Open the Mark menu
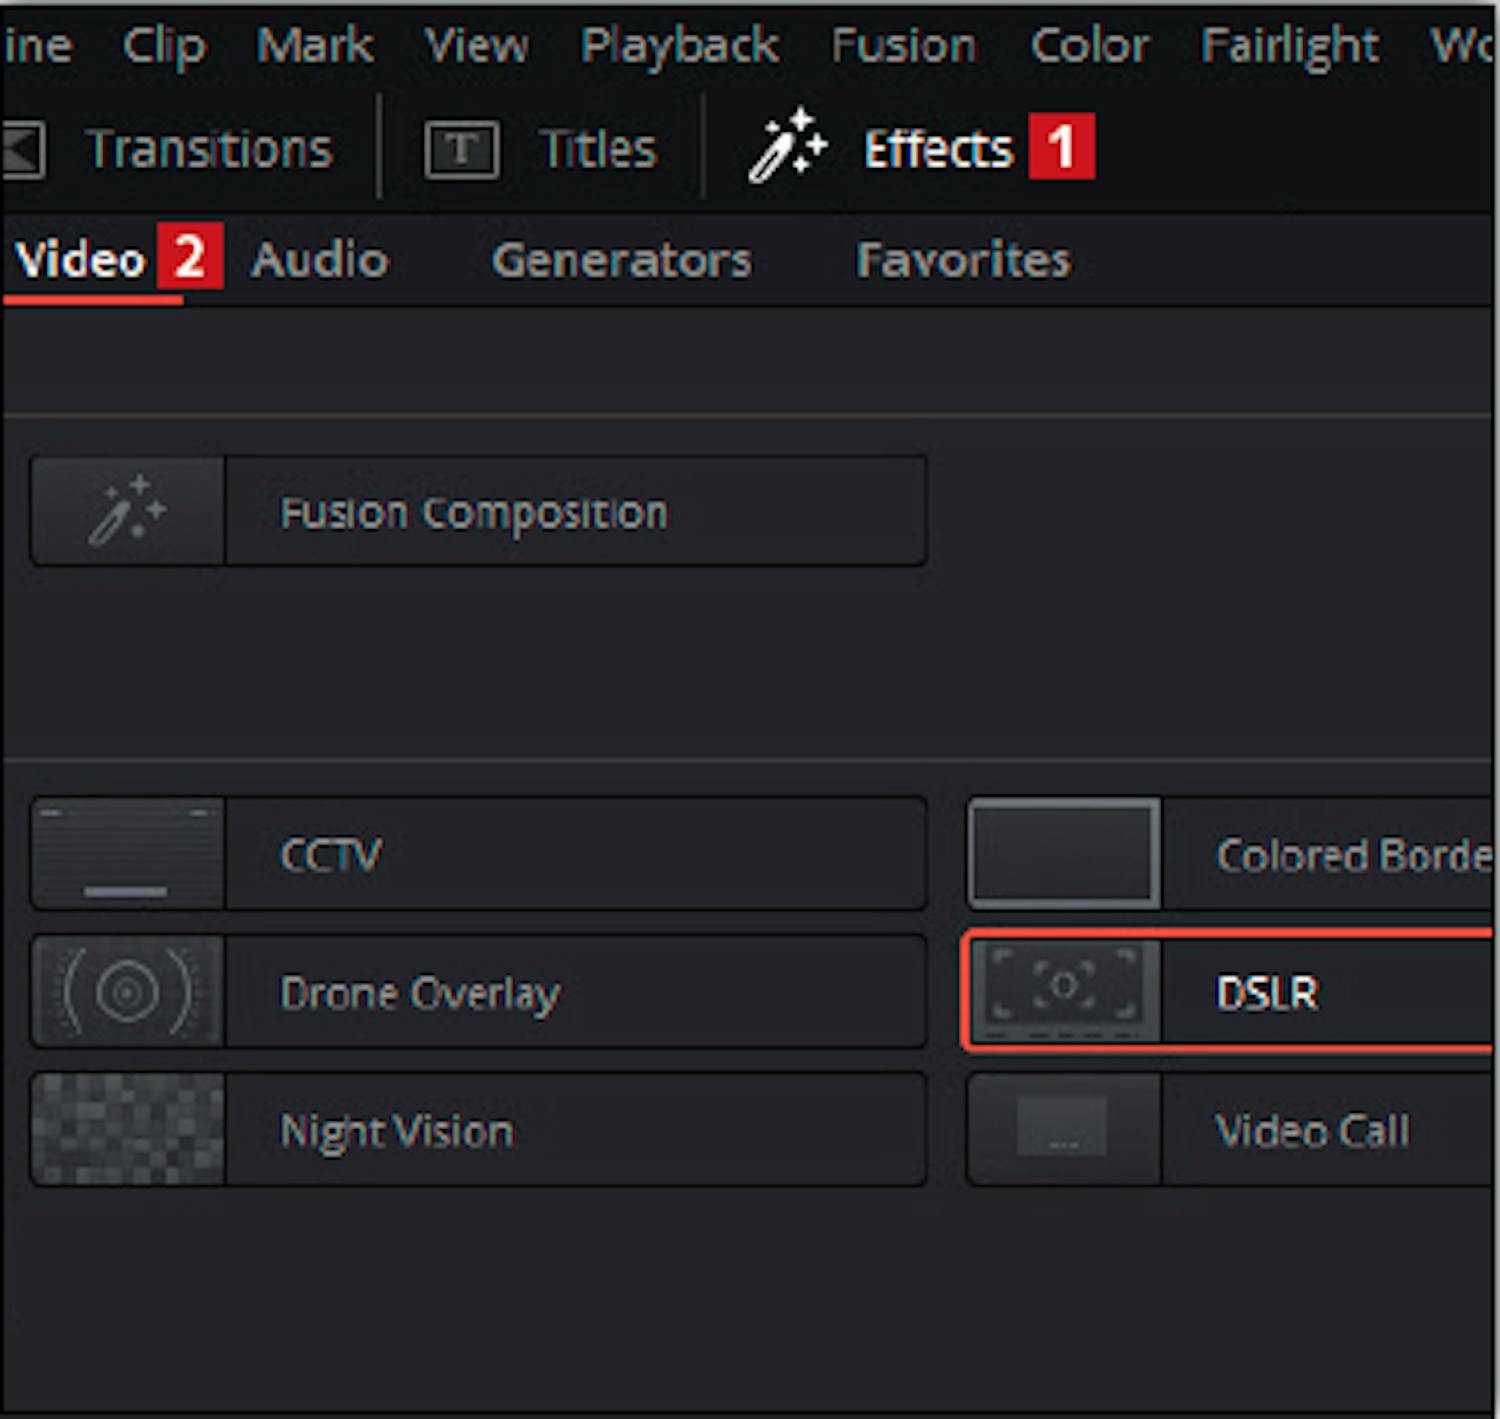Screen dimensions: 1500x1419 coord(314,46)
